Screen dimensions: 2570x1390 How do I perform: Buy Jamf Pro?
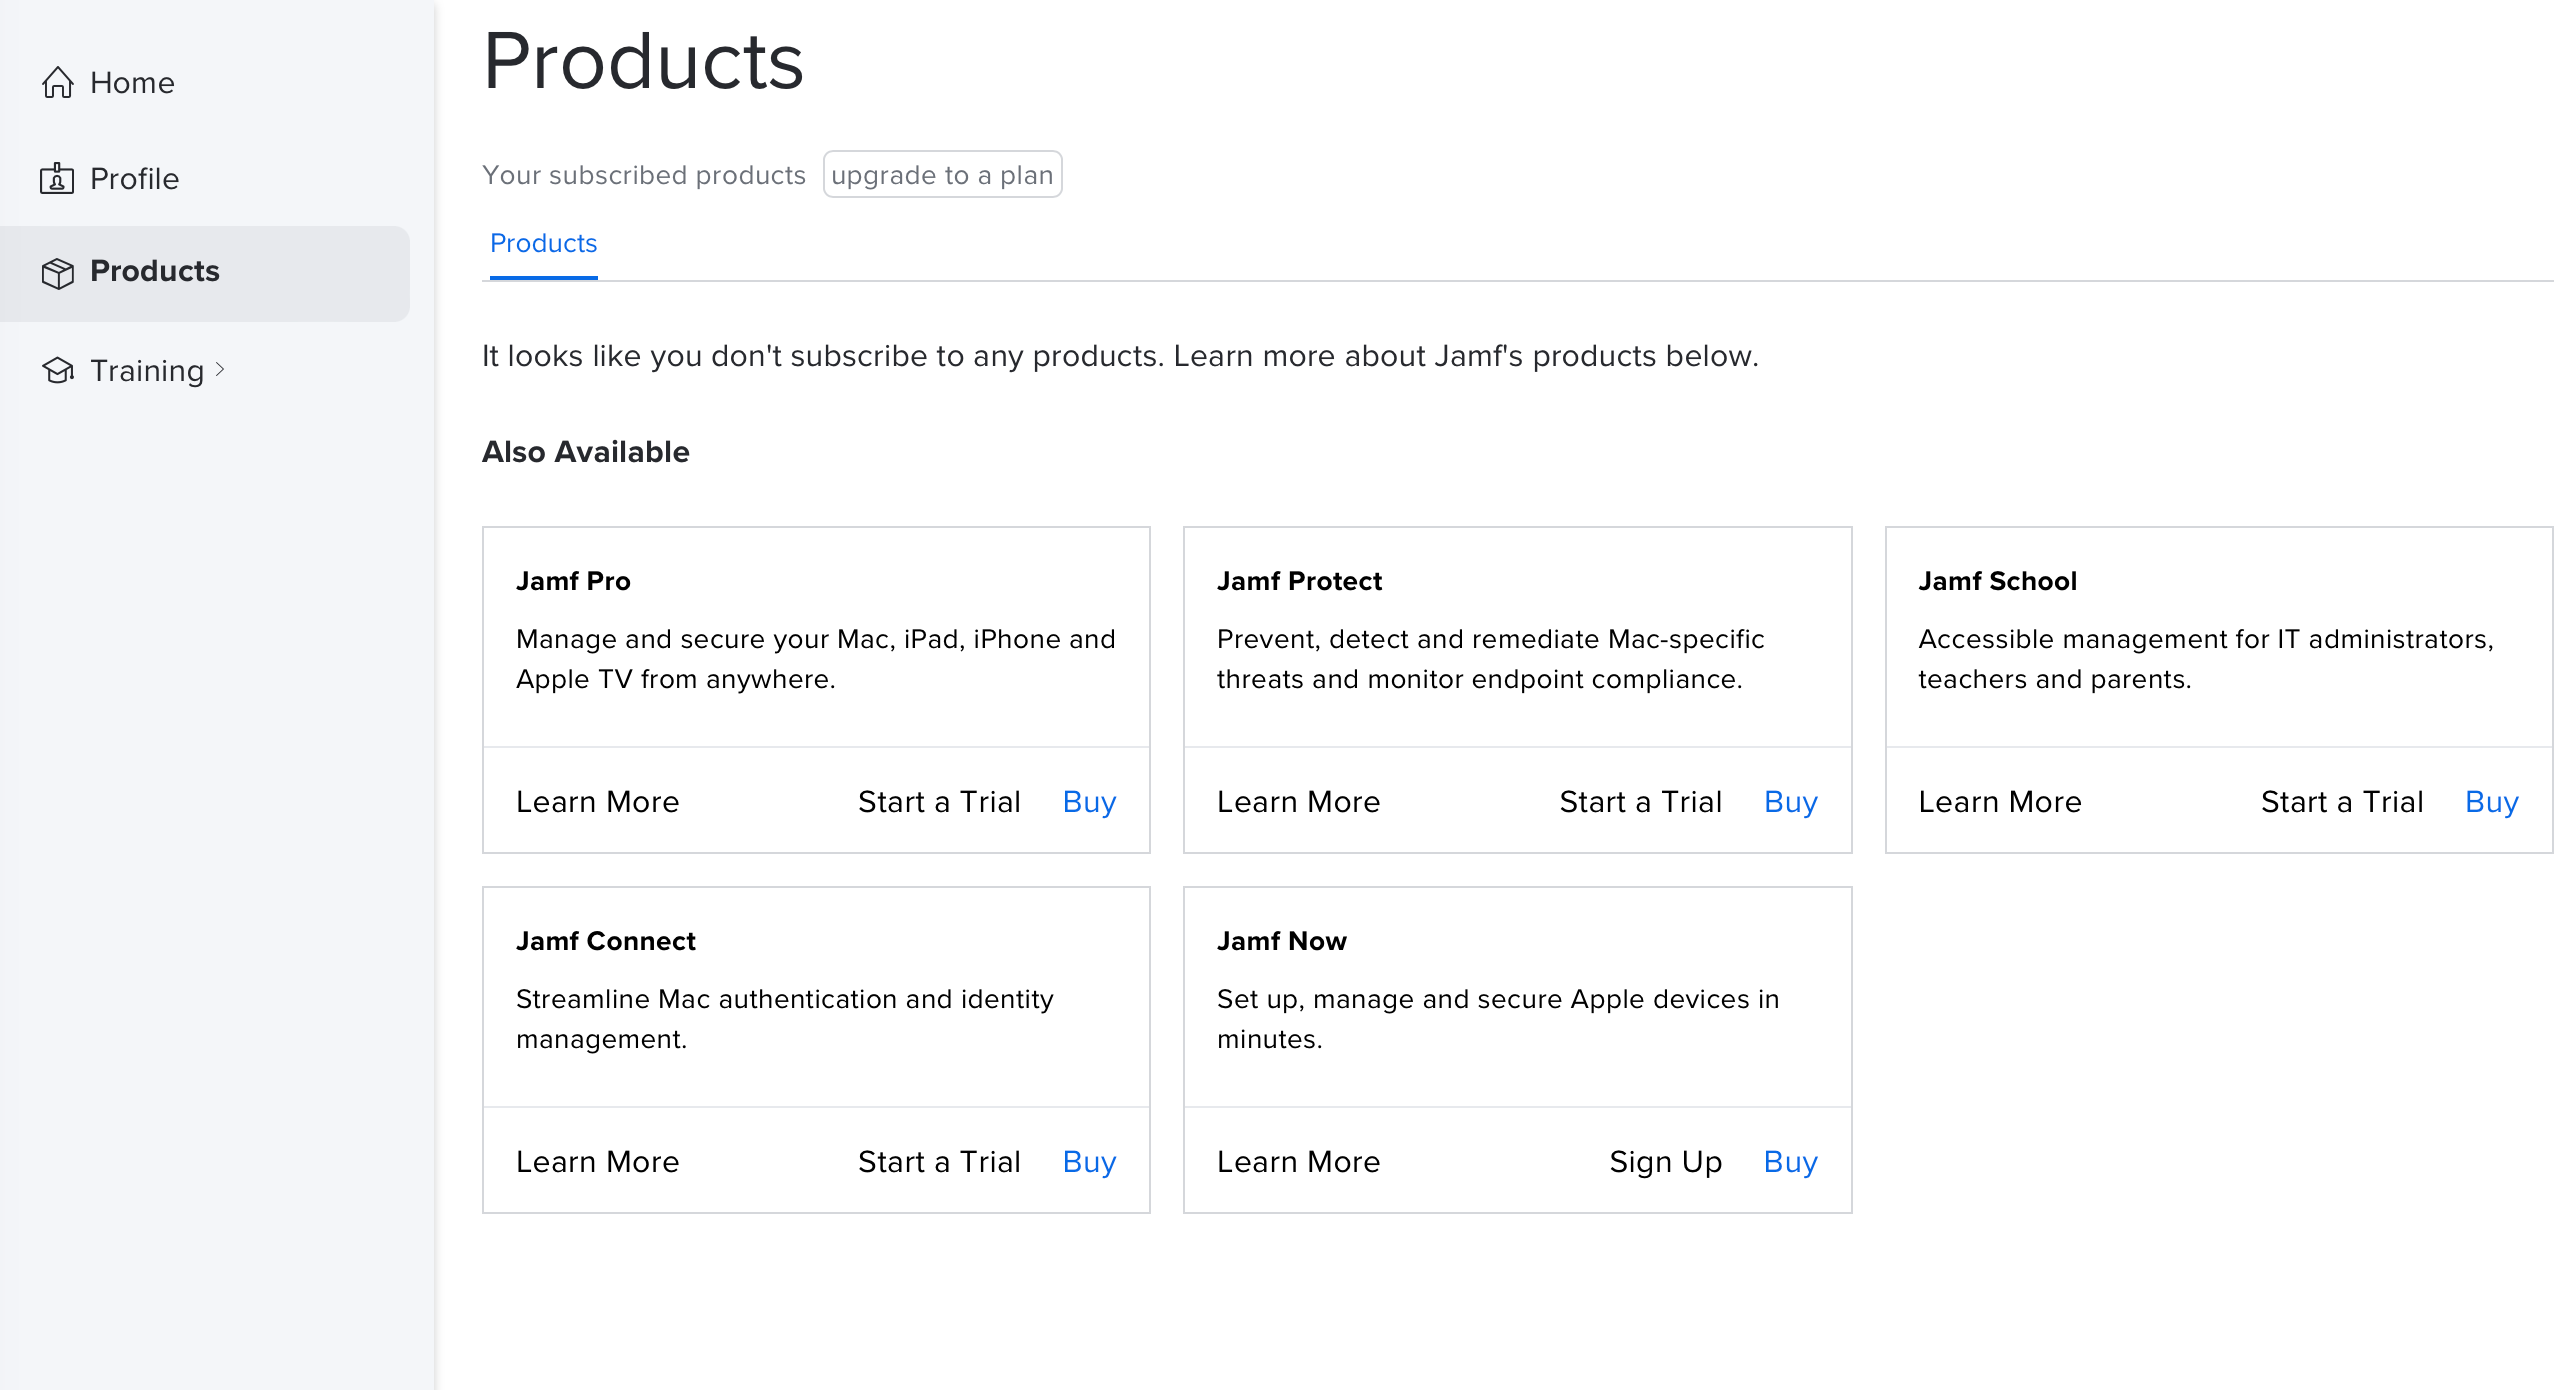(x=1089, y=802)
